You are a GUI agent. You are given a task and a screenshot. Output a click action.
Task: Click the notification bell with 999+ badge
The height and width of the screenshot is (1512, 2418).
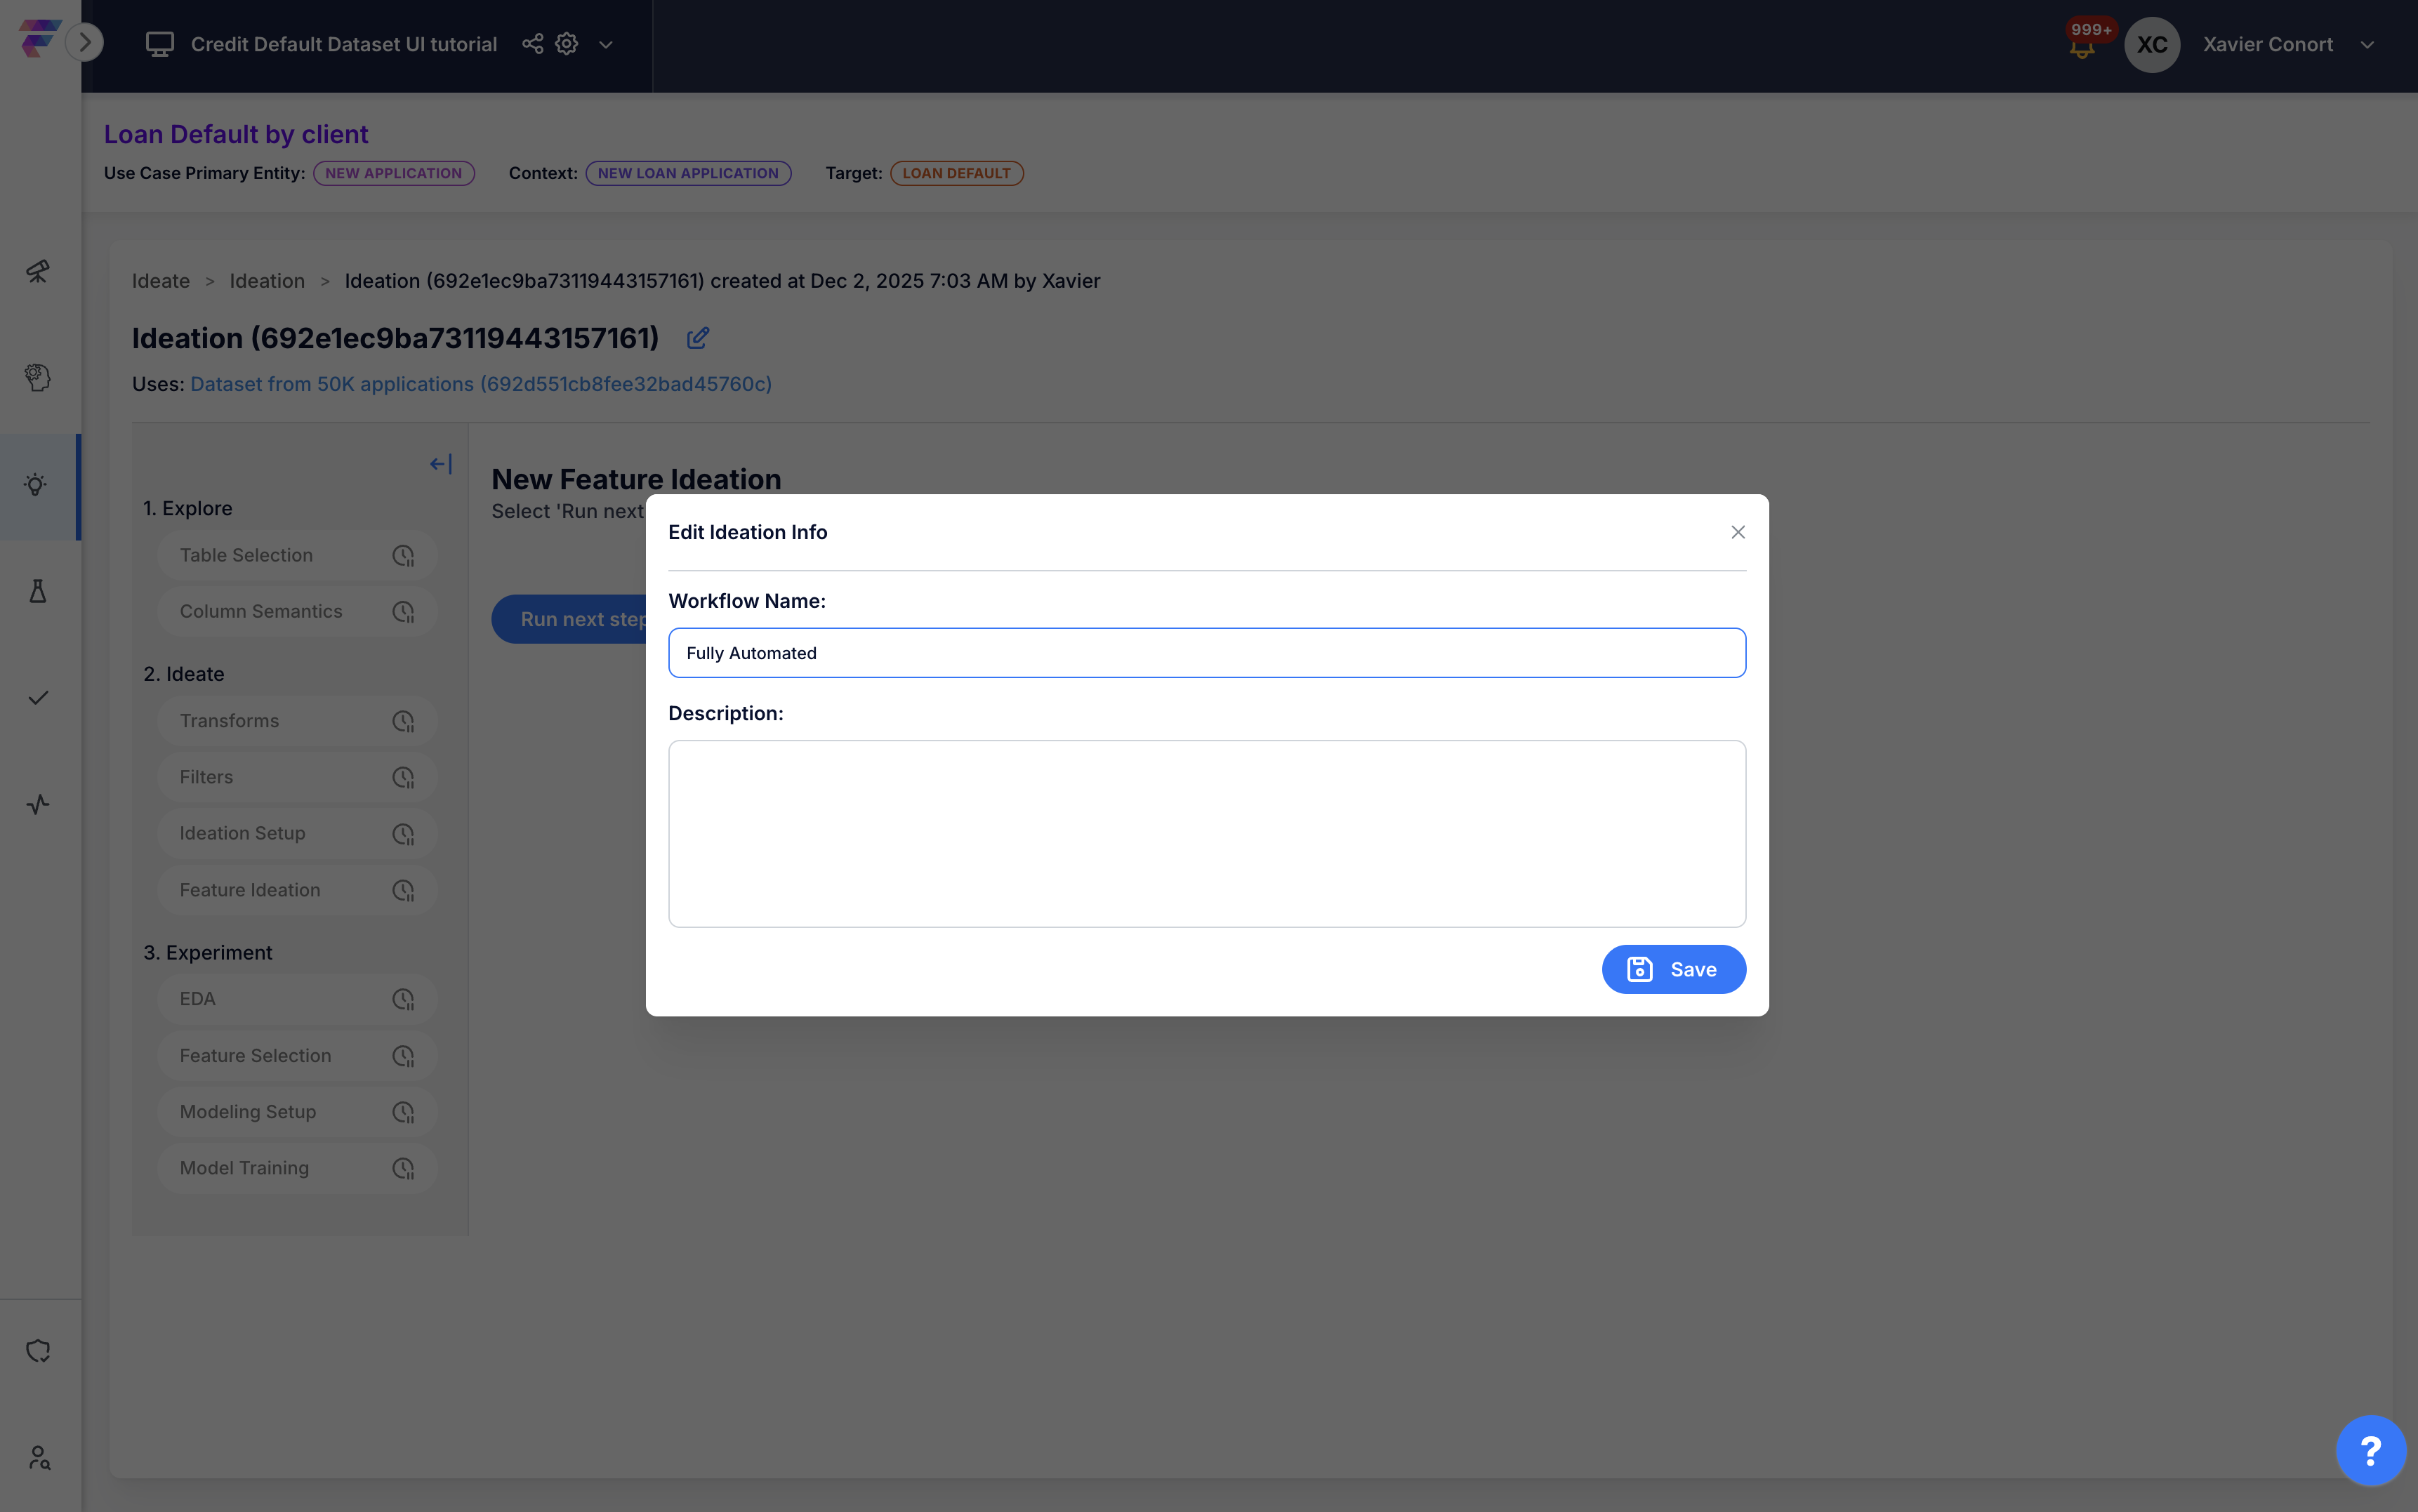[x=2082, y=48]
